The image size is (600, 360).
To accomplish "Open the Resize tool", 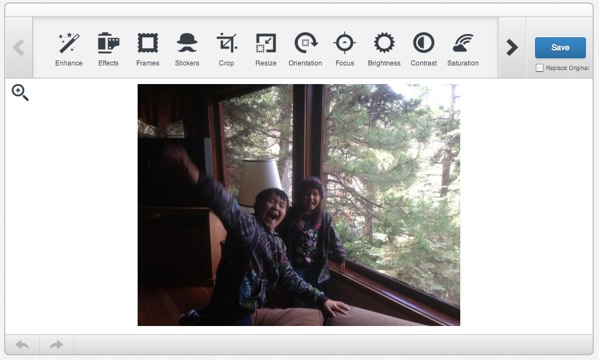I will tap(266, 49).
